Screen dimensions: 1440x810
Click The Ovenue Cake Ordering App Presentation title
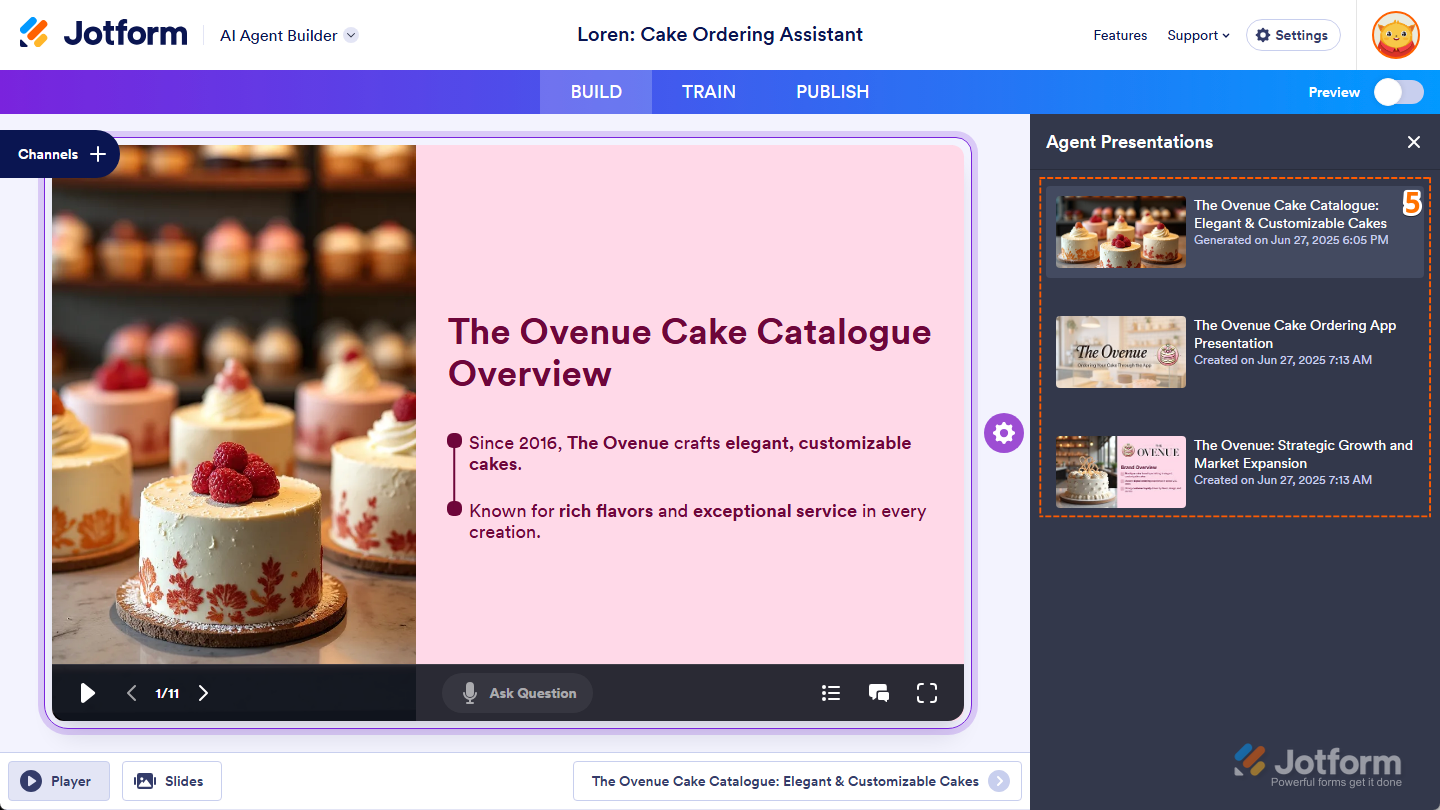[1295, 334]
